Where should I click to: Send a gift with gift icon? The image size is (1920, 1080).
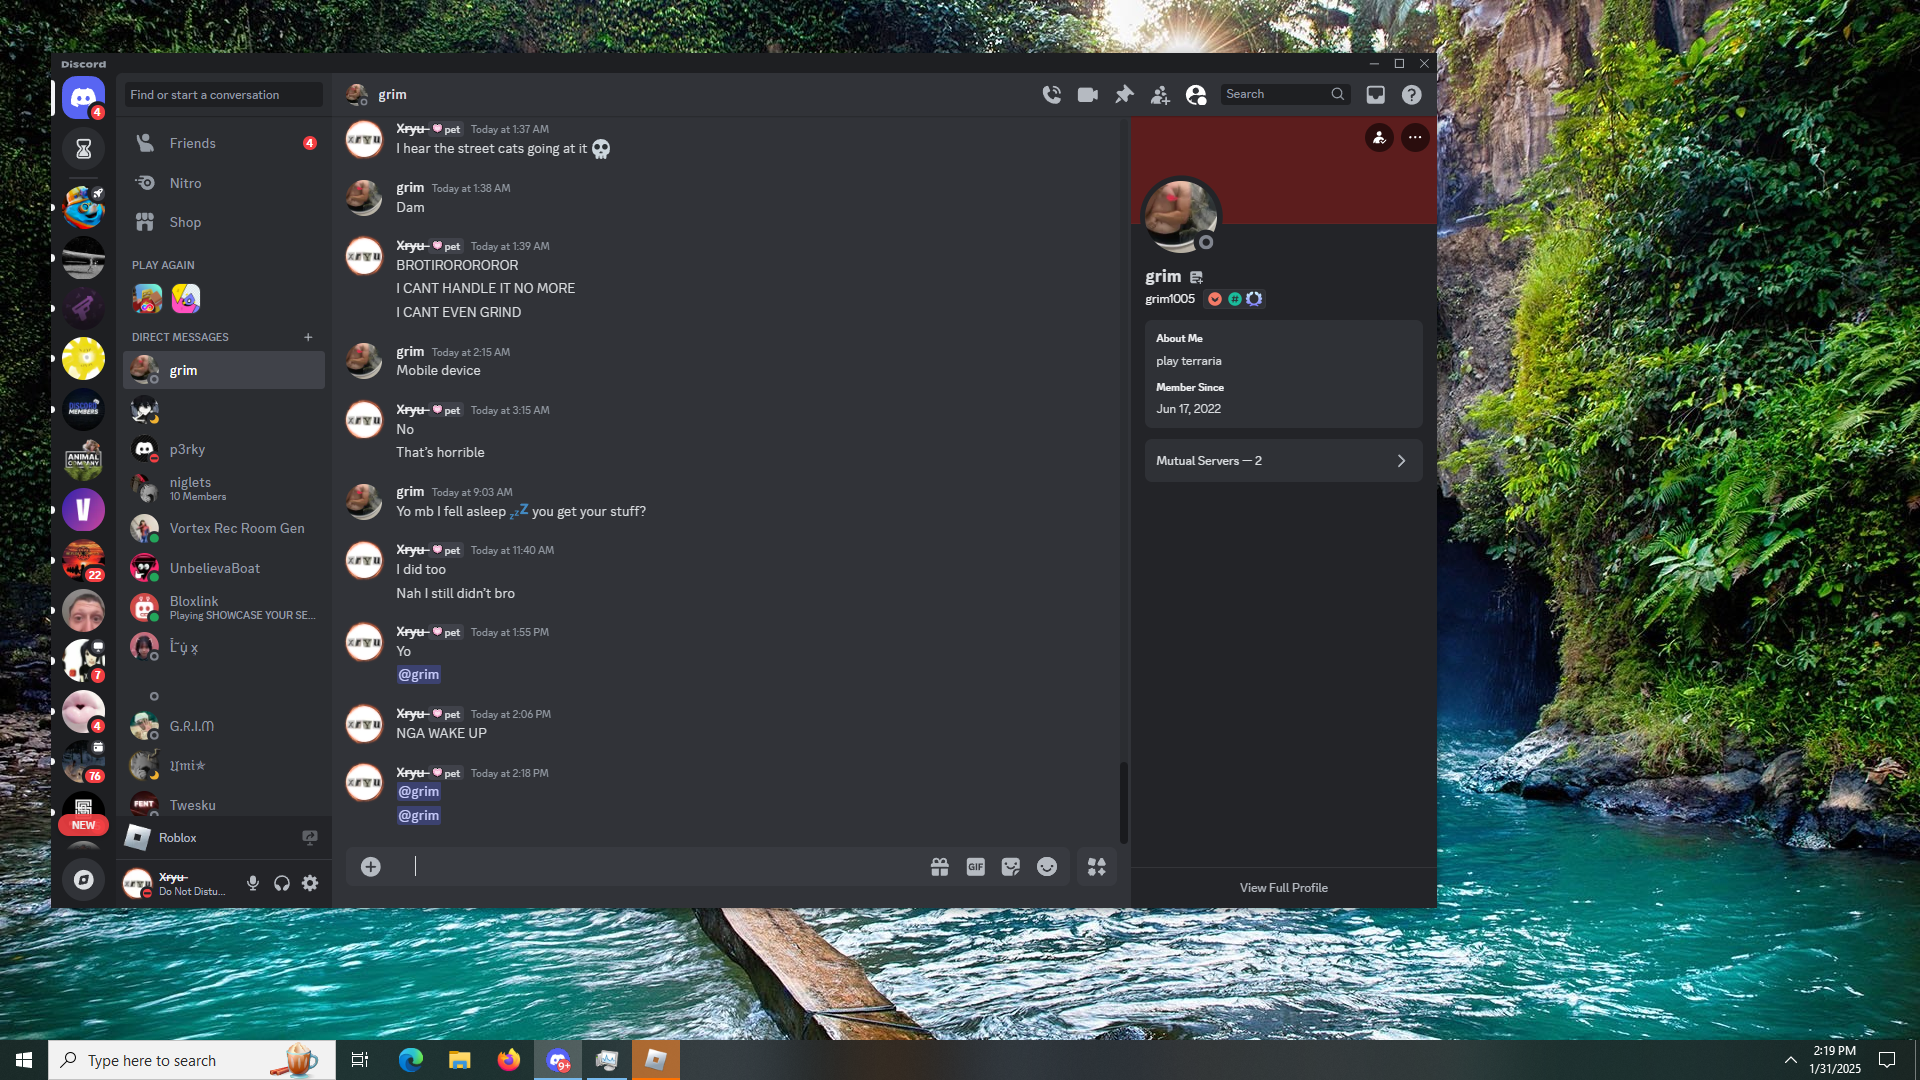coord(939,867)
